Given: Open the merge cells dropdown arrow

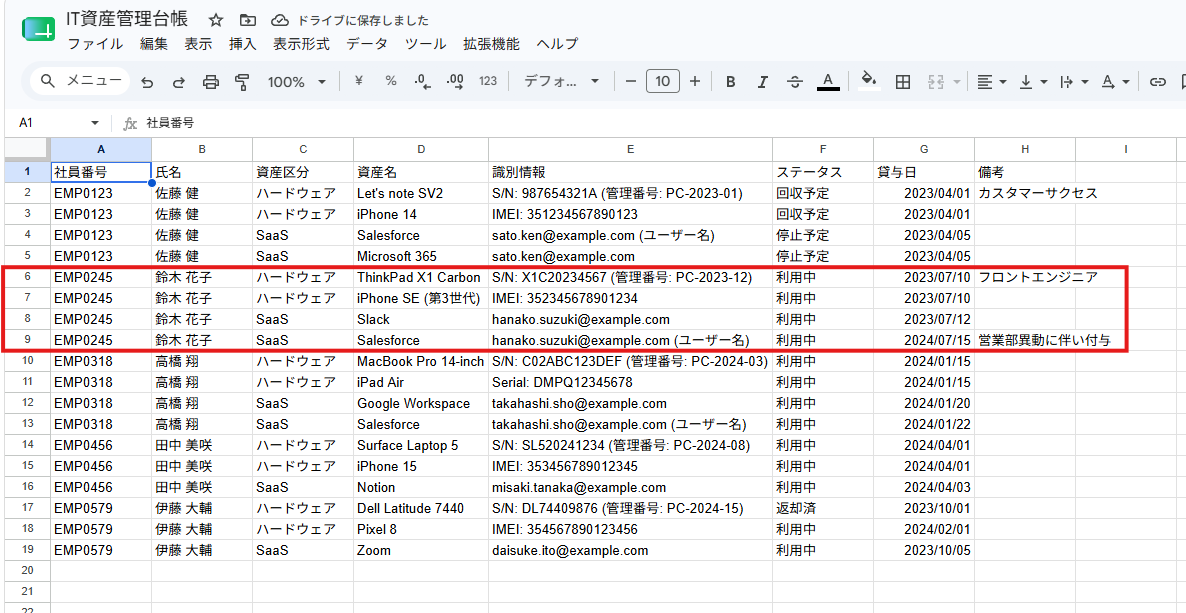Looking at the screenshot, I should (x=957, y=82).
